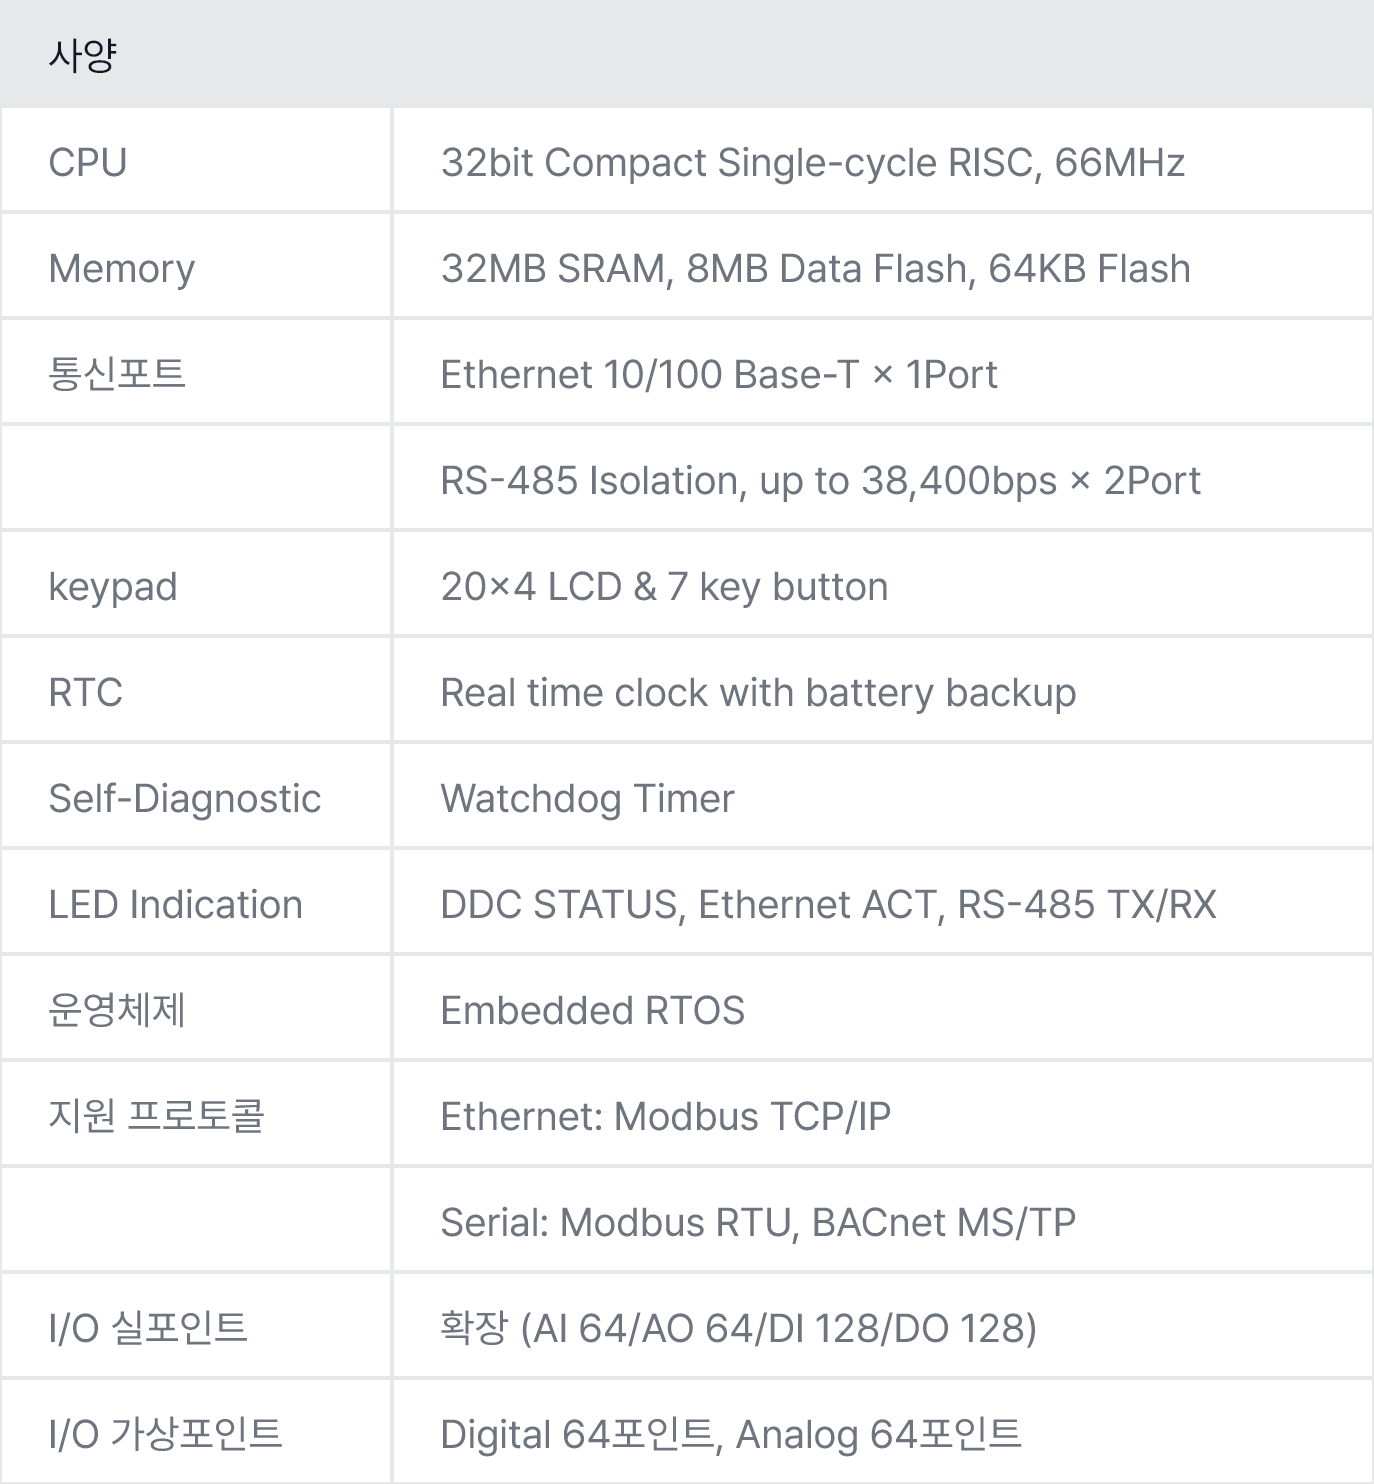Select the 통신포트 row label

tap(117, 374)
